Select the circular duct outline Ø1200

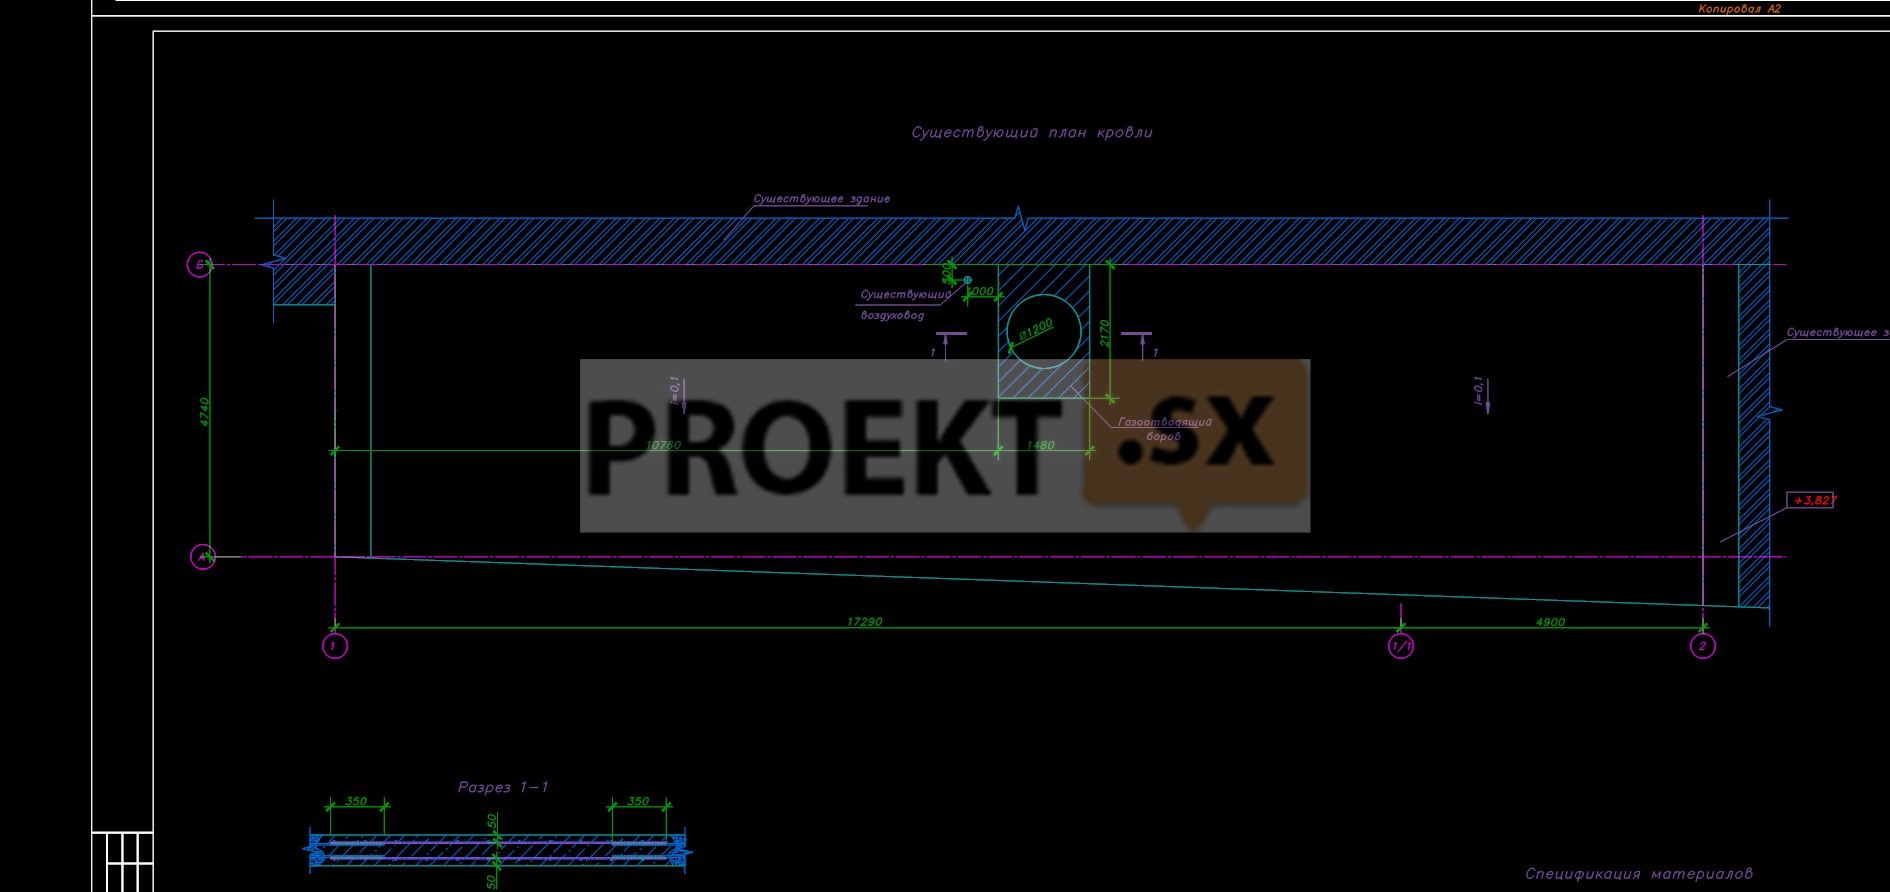pyautogui.click(x=1044, y=332)
